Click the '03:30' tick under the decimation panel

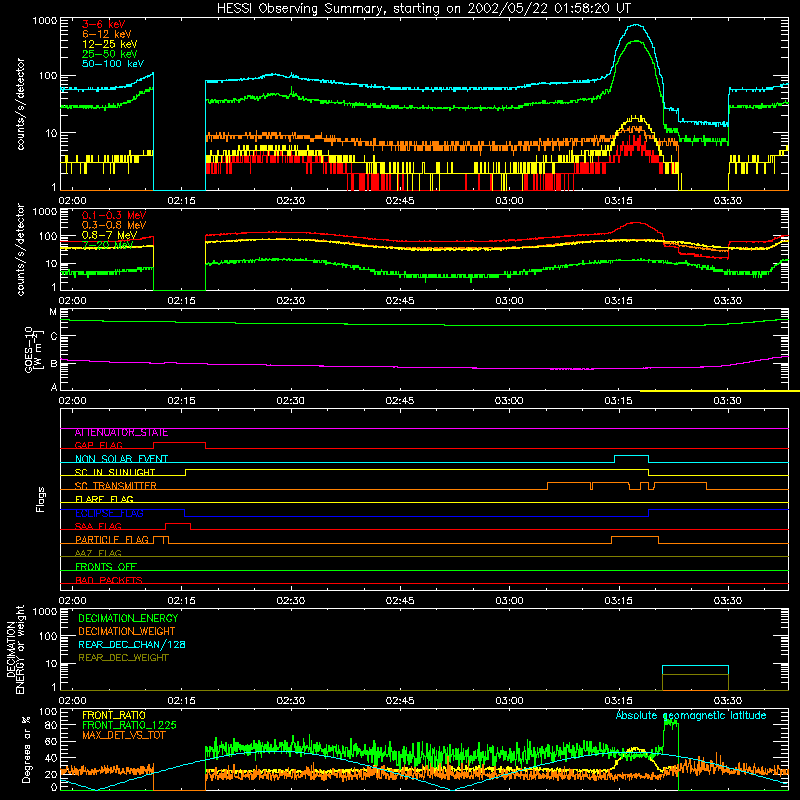[x=728, y=701]
